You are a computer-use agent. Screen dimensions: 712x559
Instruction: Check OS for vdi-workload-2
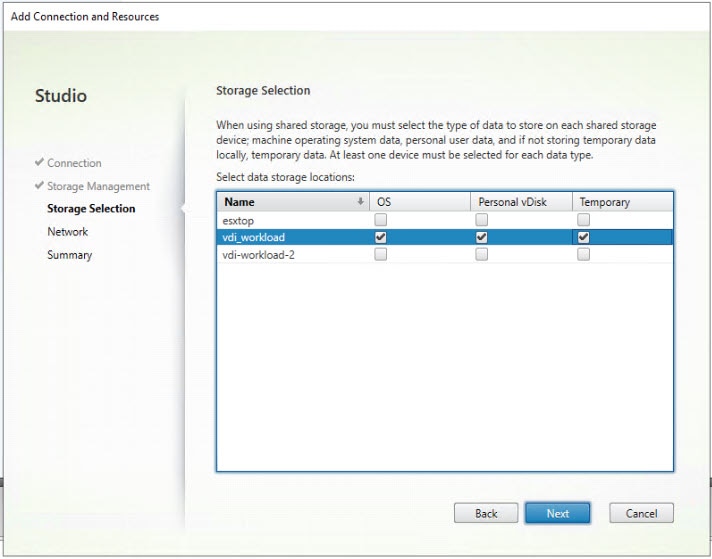click(x=381, y=255)
